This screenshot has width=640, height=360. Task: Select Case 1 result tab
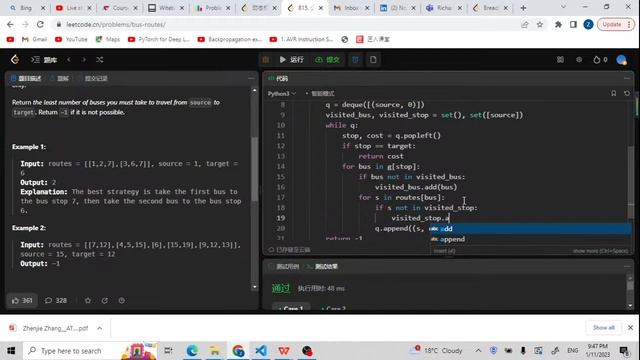pyautogui.click(x=291, y=308)
